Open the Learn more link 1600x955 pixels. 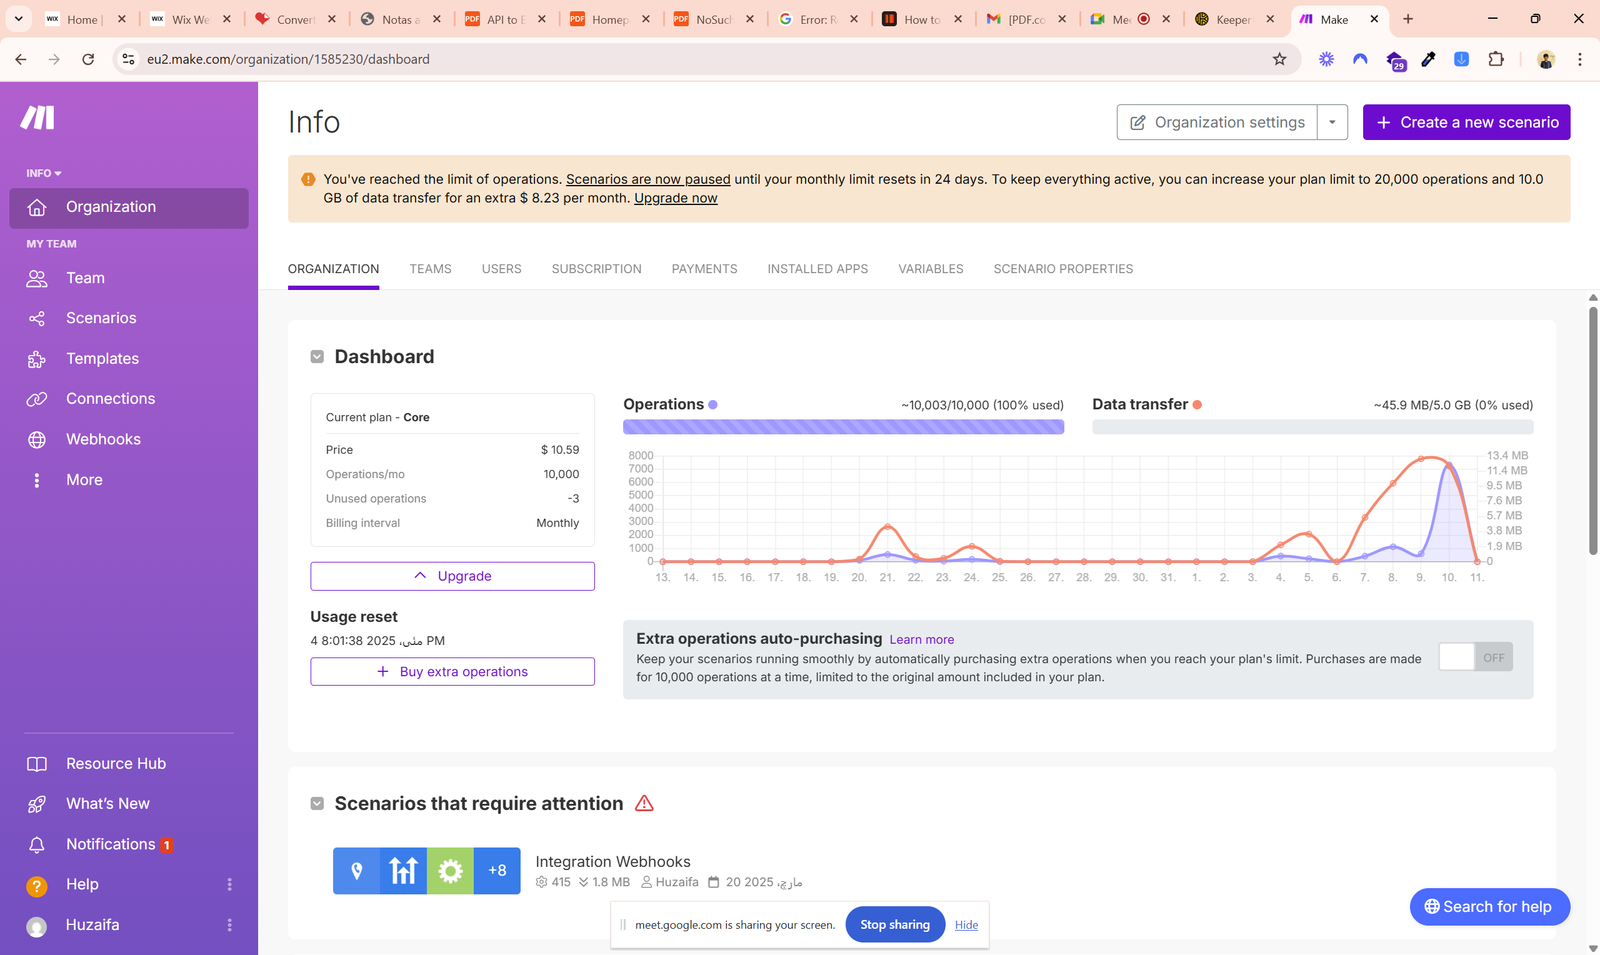pos(922,640)
